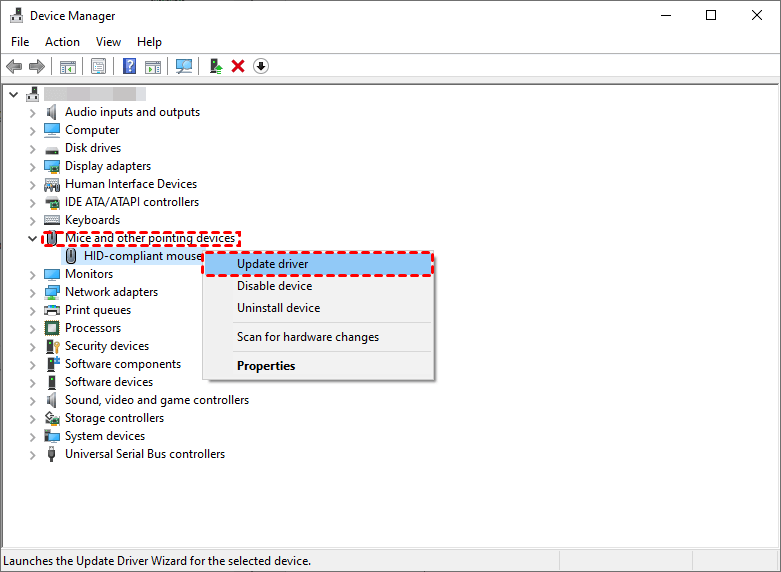The height and width of the screenshot is (572, 781).
Task: Select the System devices label
Action: coord(105,436)
